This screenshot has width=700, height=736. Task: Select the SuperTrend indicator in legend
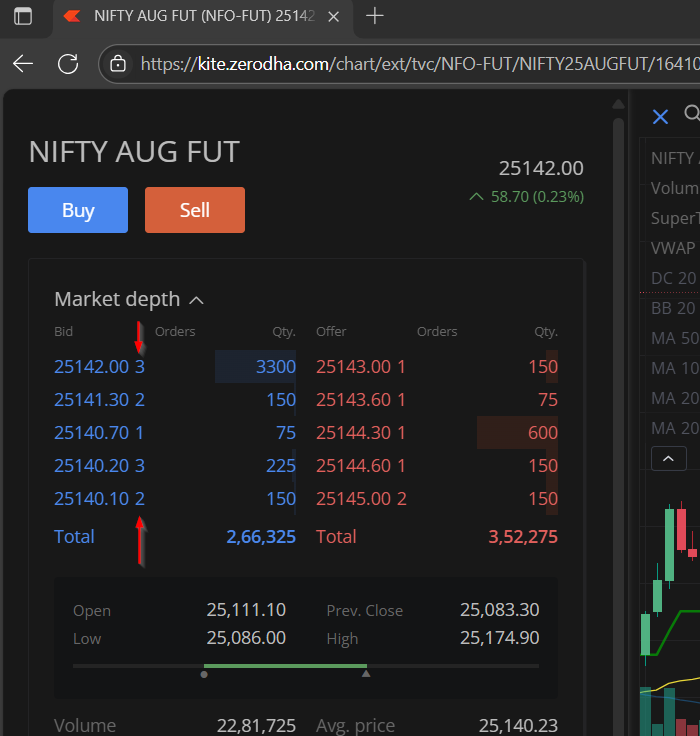pyautogui.click(x=674, y=218)
